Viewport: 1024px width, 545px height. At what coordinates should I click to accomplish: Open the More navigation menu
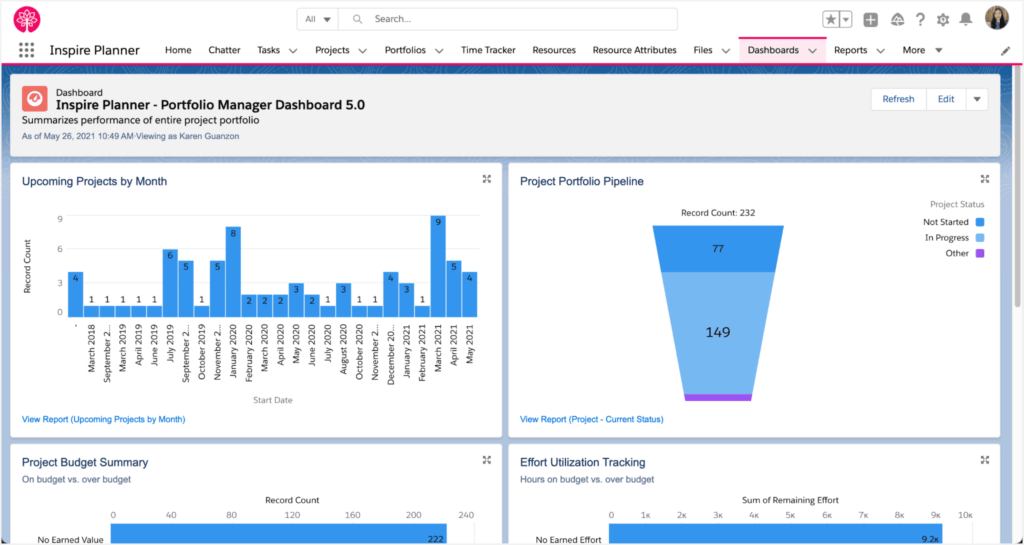tap(922, 50)
